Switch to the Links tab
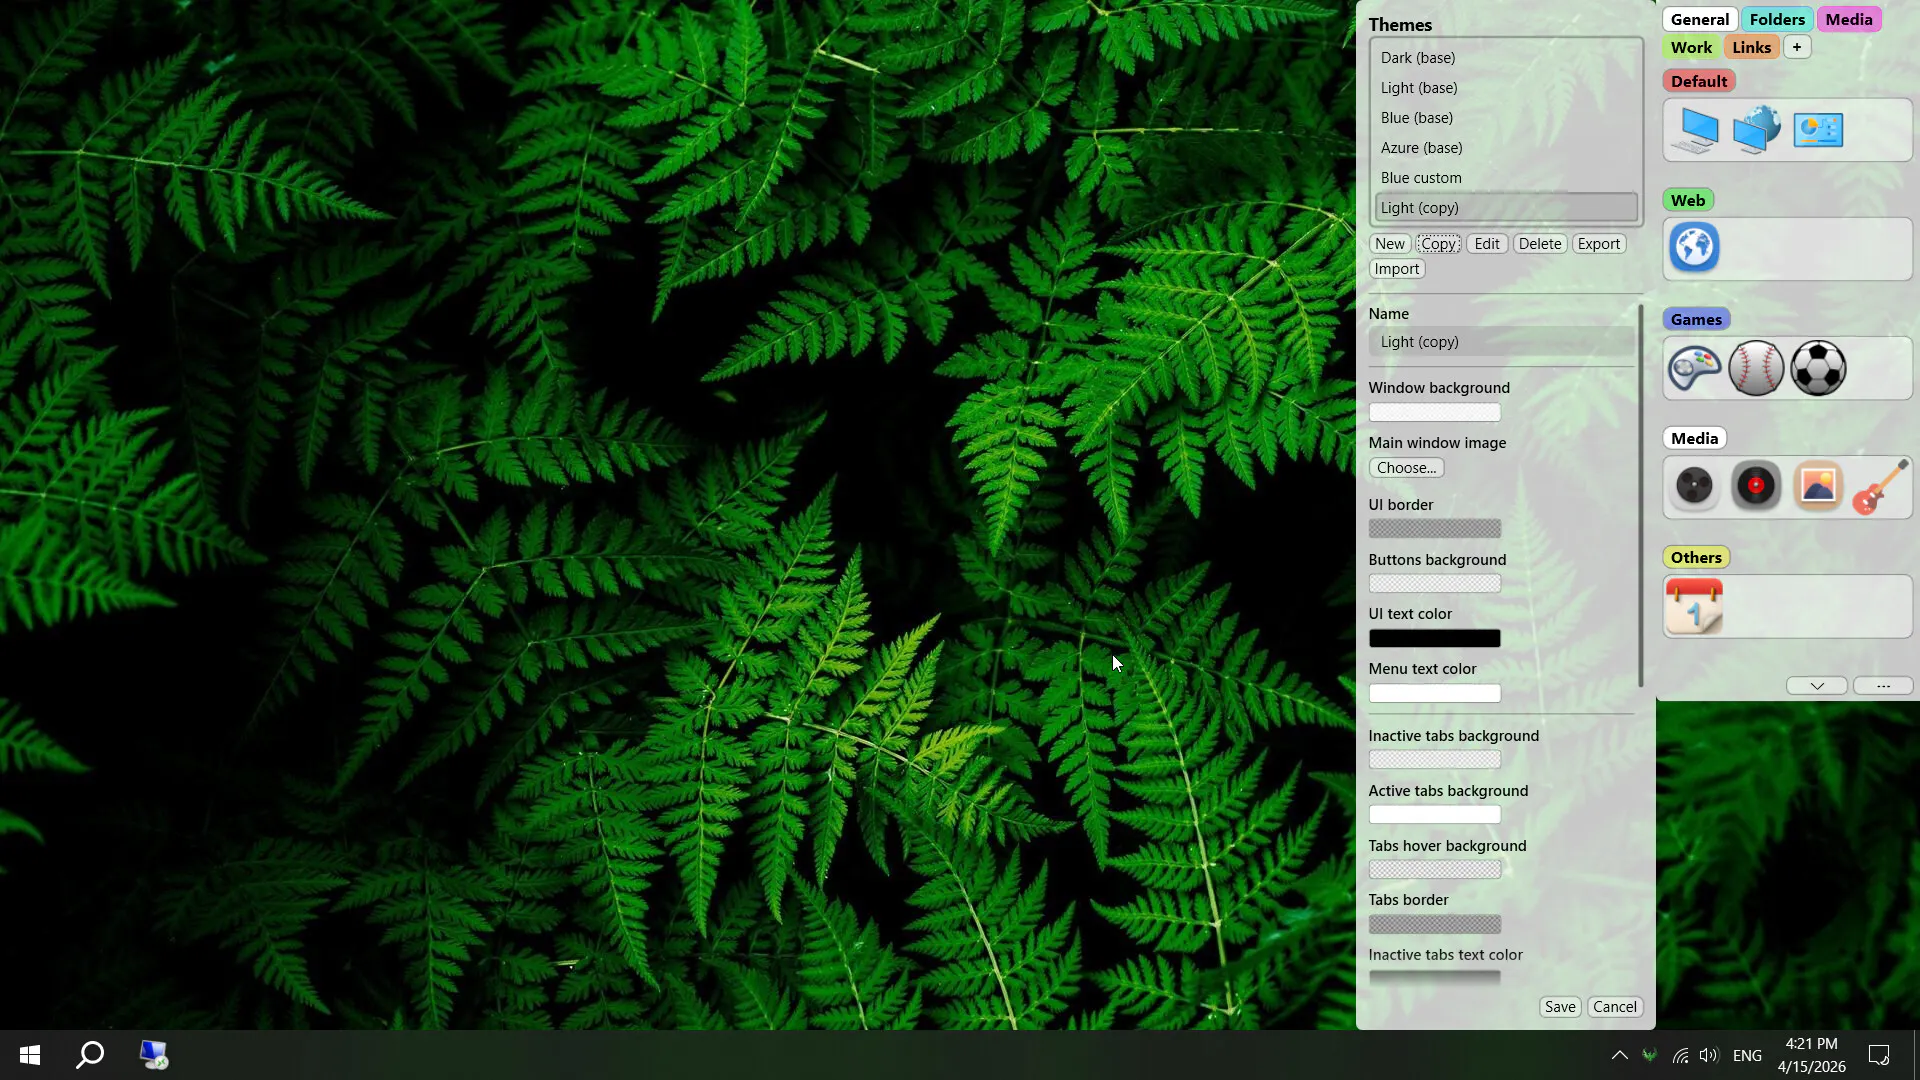This screenshot has height=1080, width=1920. [1752, 47]
